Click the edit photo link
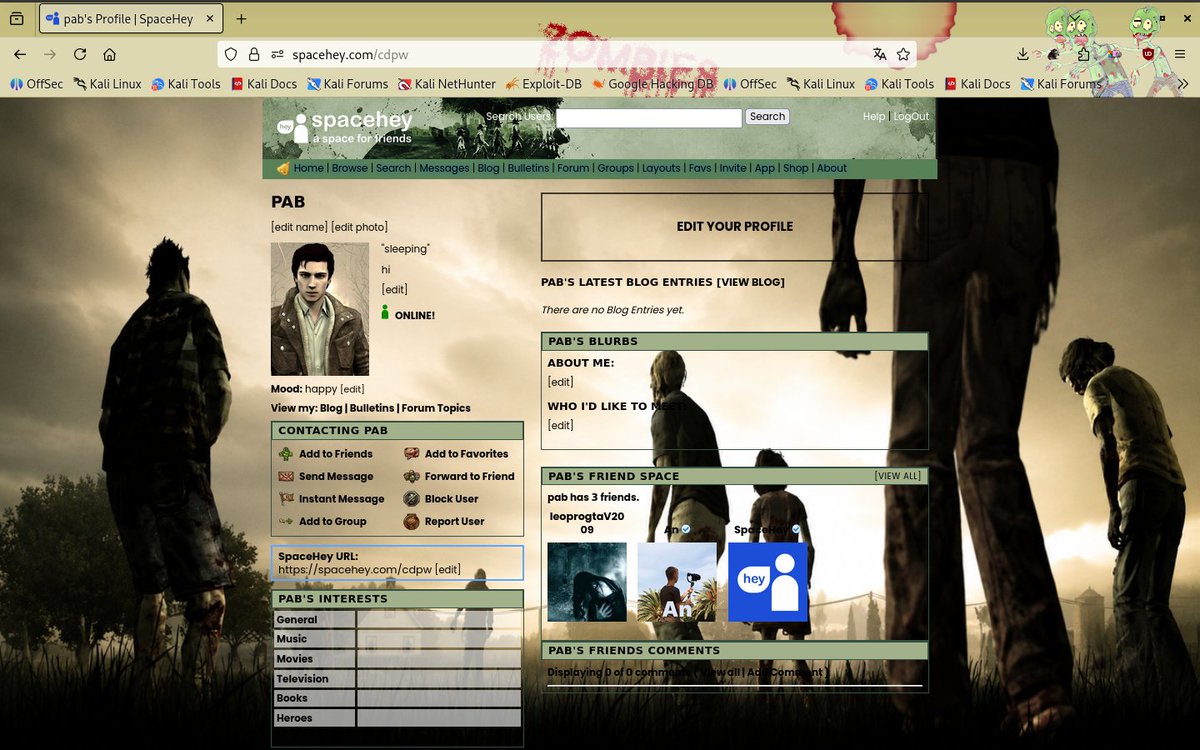This screenshot has width=1200, height=750. (360, 227)
